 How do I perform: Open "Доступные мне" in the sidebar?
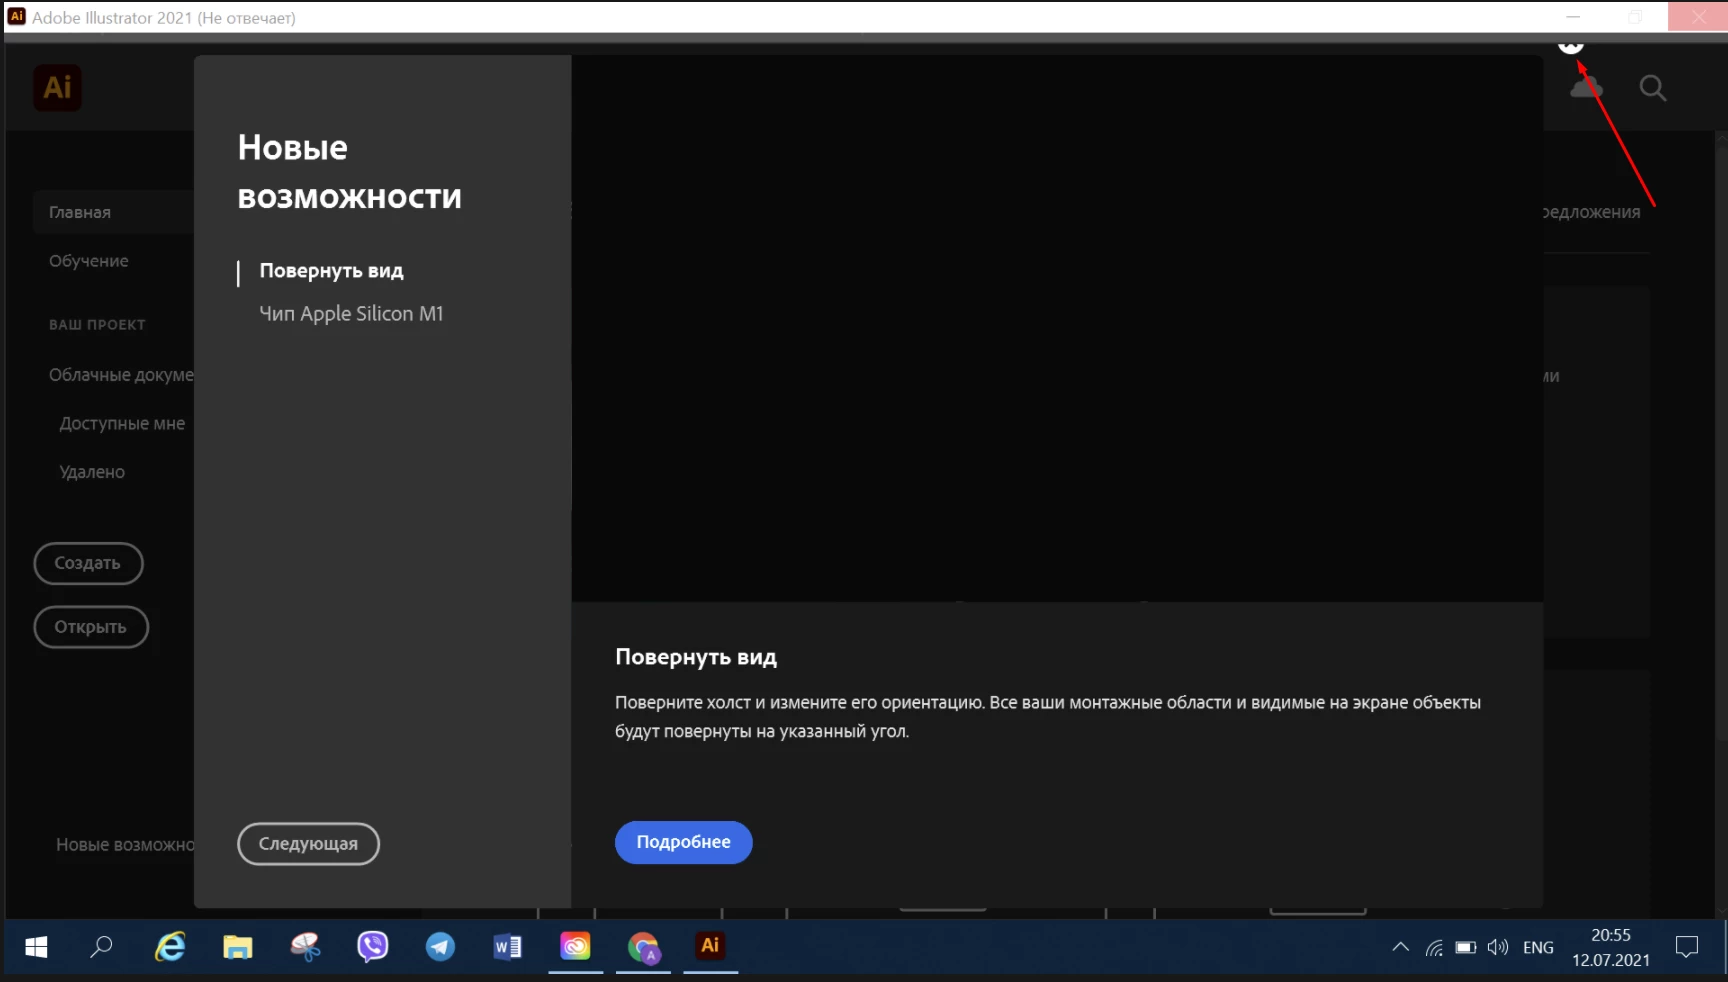(x=122, y=424)
